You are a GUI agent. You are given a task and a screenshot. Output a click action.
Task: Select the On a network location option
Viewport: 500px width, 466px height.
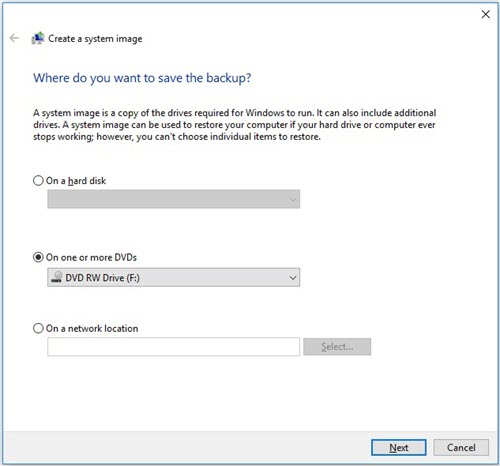38,328
